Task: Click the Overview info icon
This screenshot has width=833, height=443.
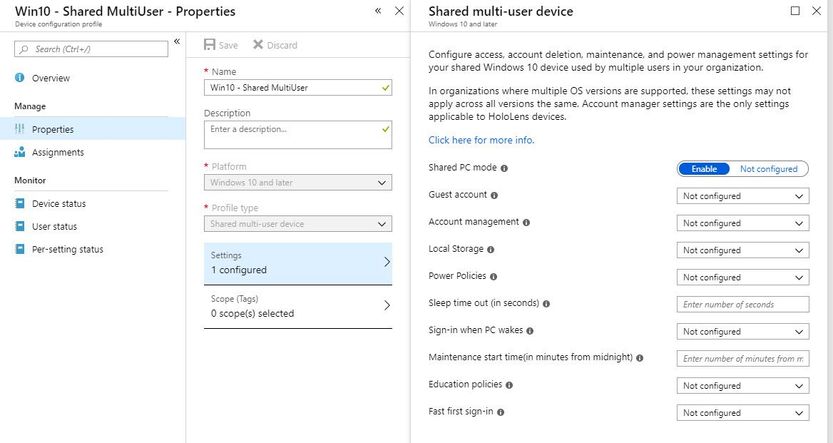Action: click(20, 78)
